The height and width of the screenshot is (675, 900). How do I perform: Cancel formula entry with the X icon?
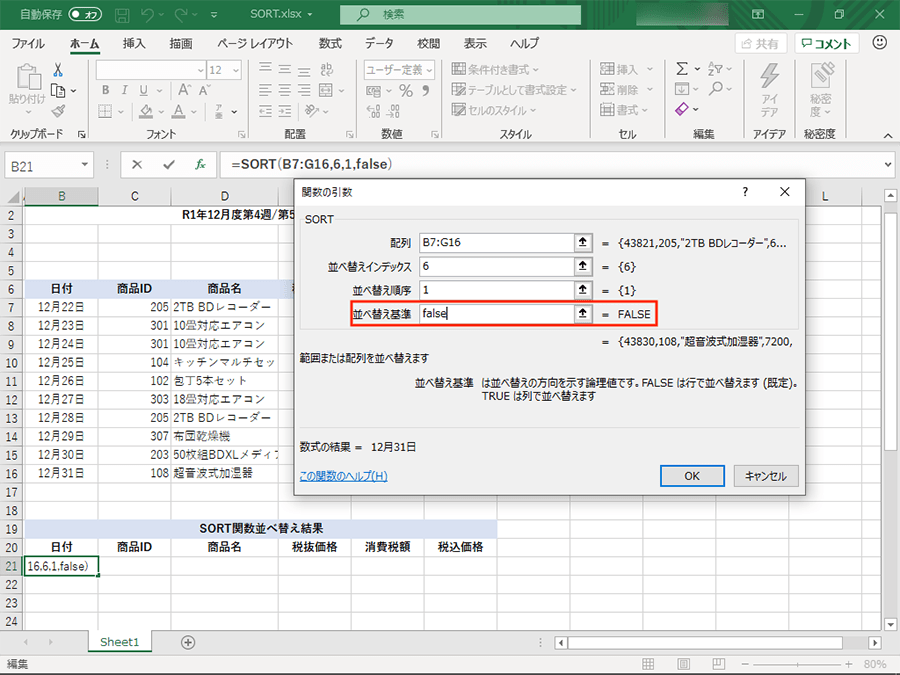click(x=137, y=164)
